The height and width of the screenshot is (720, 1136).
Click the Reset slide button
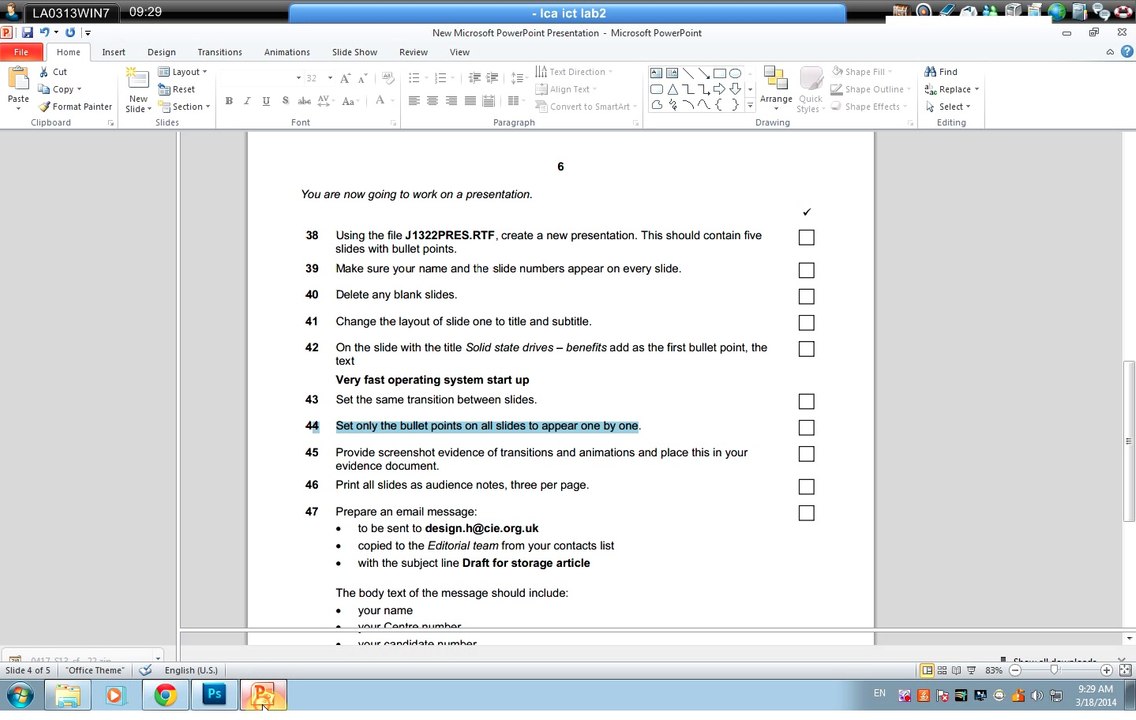pos(177,89)
